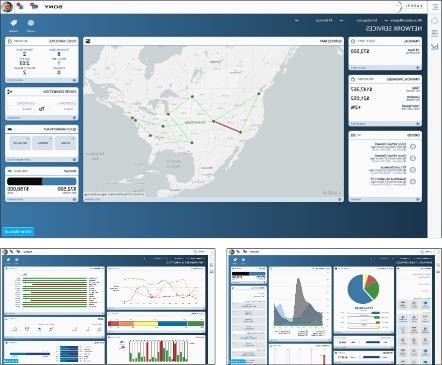Click the Cloud Connection panel header icon

10,91
